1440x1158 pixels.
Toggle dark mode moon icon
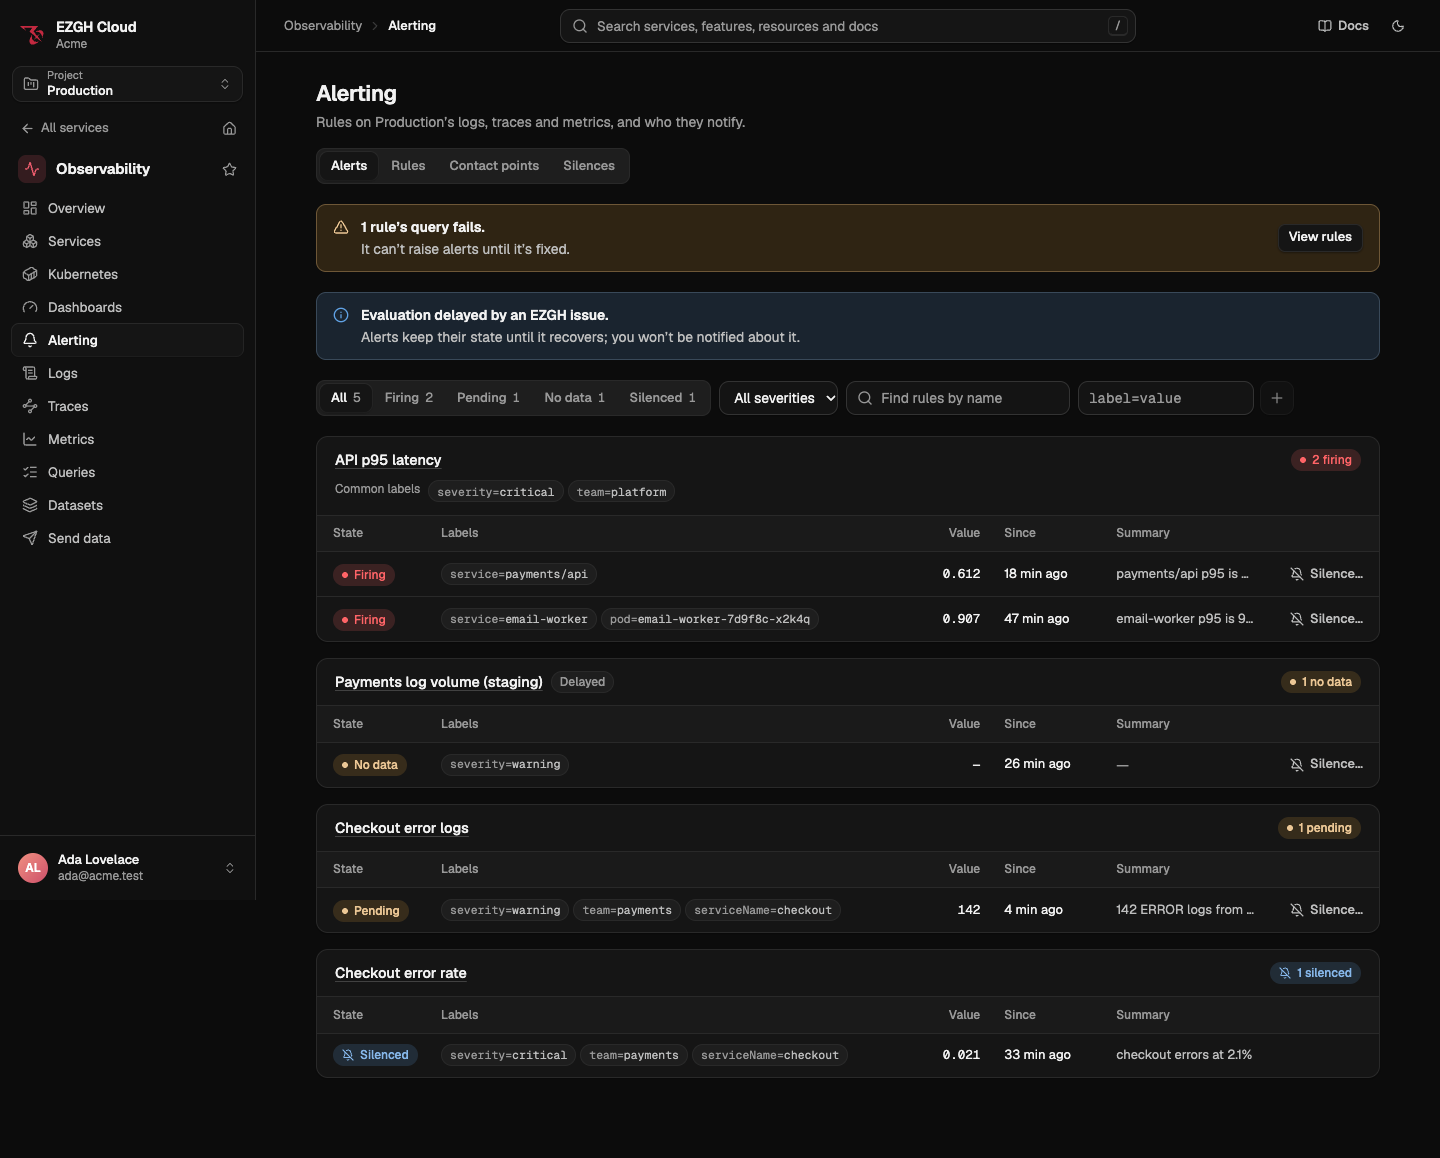[1398, 26]
